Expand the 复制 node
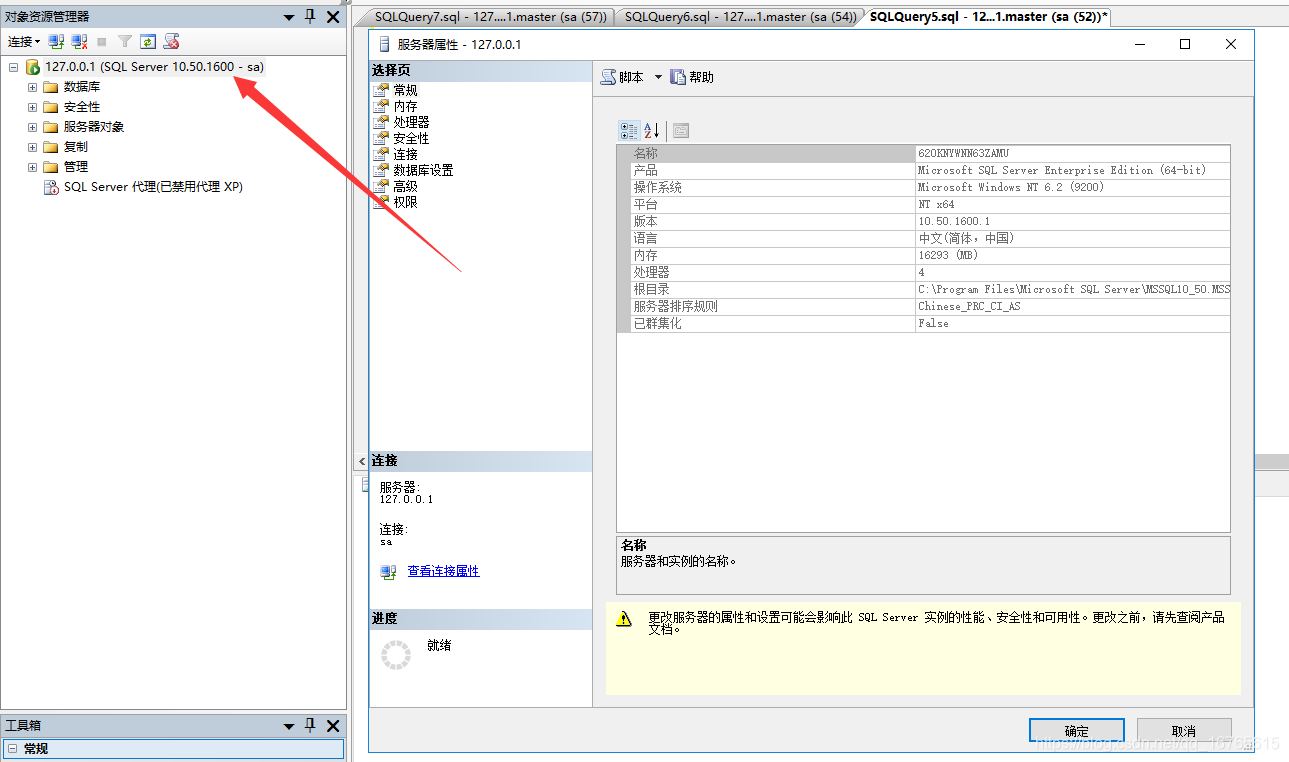Screen dimensions: 1289x762 32,147
